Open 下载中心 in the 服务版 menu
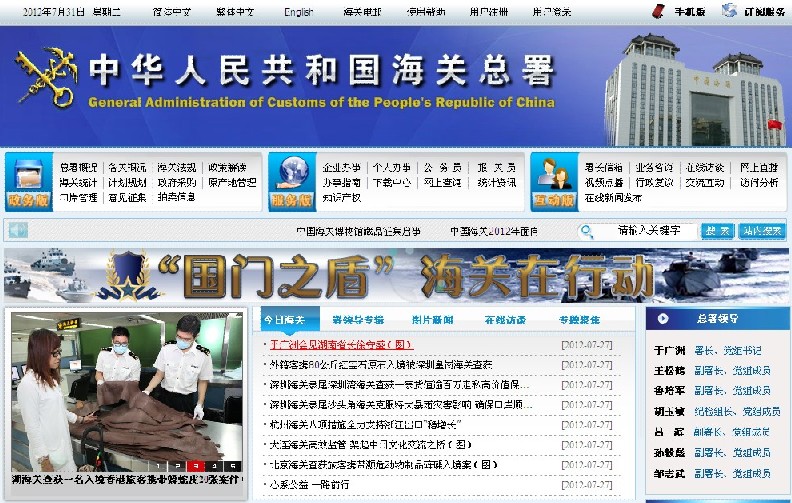The width and height of the screenshot is (792, 503). [x=392, y=182]
